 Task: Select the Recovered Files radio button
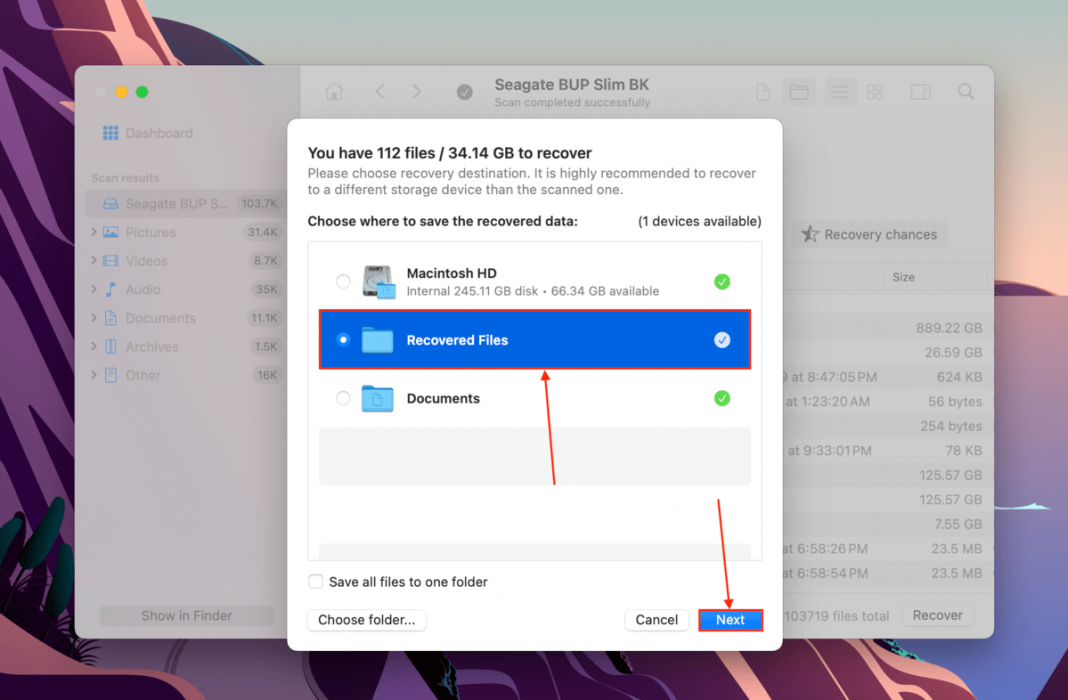pyautogui.click(x=343, y=339)
